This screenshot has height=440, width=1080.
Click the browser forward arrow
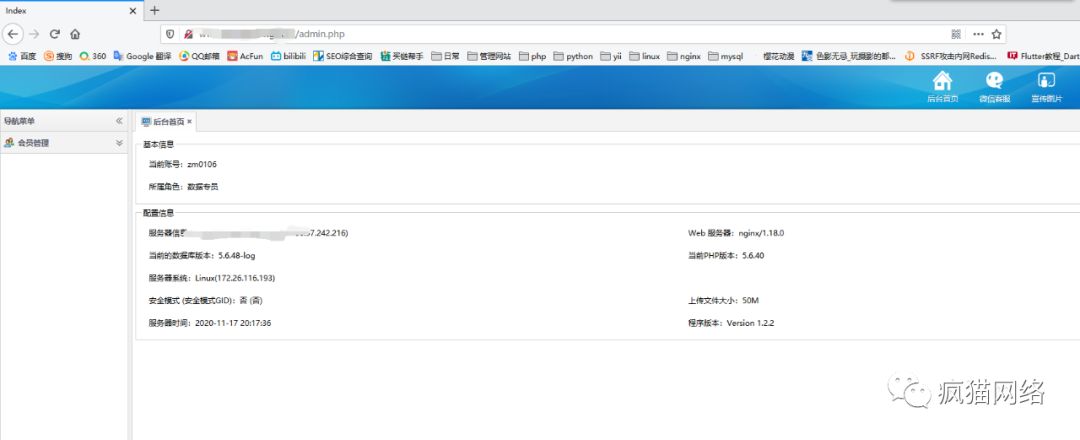pos(34,34)
